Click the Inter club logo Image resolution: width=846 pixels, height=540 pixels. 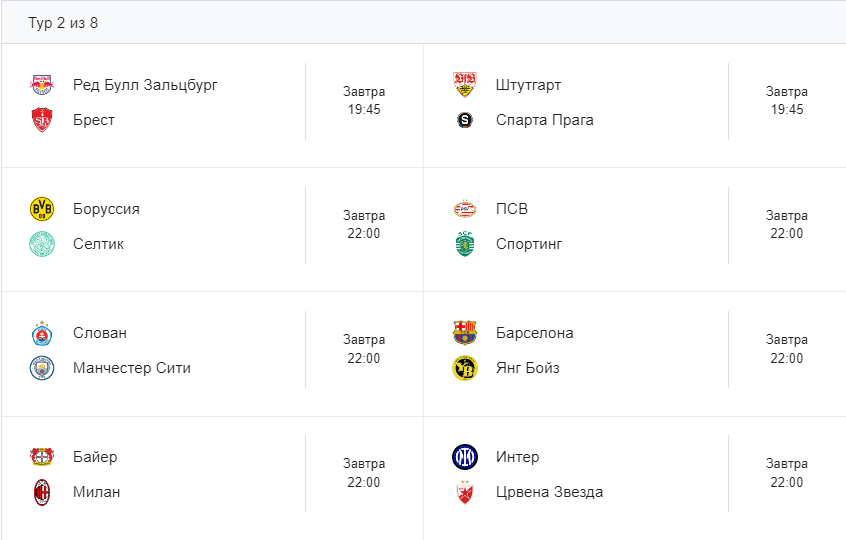click(464, 457)
